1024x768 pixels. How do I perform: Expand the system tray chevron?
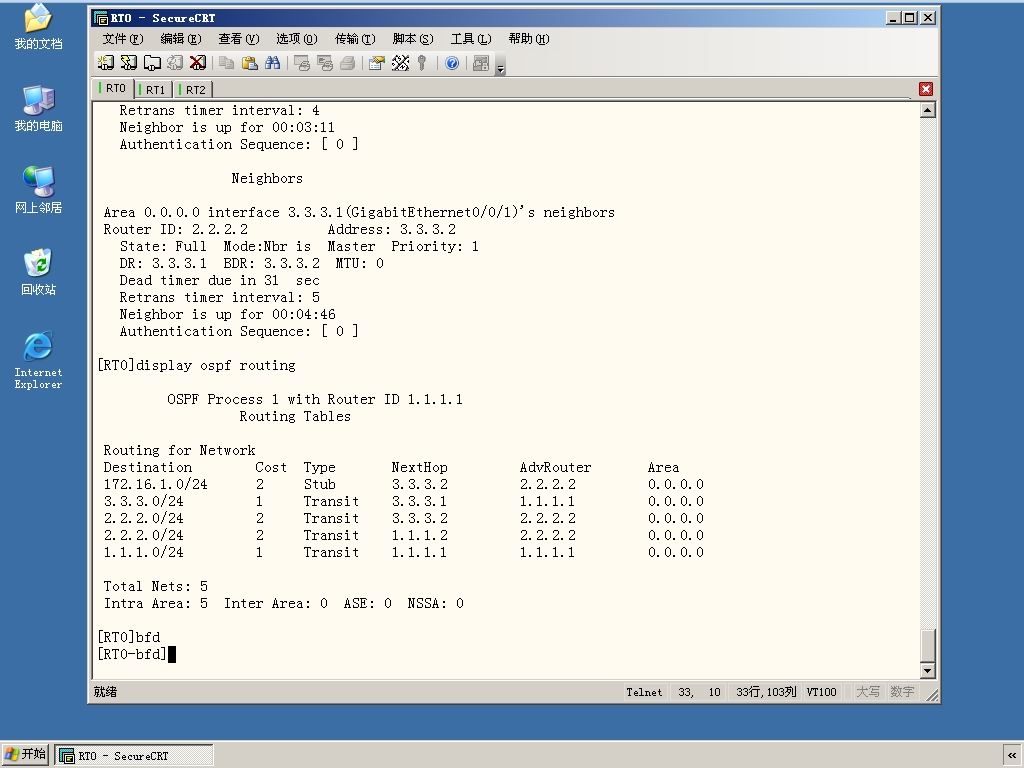1012,755
